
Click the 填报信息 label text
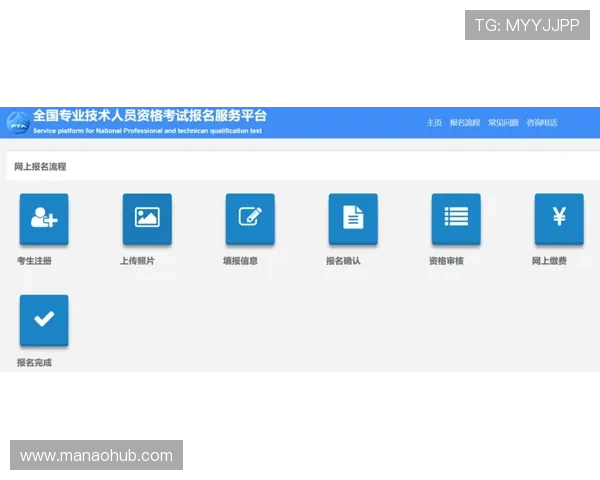pyautogui.click(x=240, y=261)
